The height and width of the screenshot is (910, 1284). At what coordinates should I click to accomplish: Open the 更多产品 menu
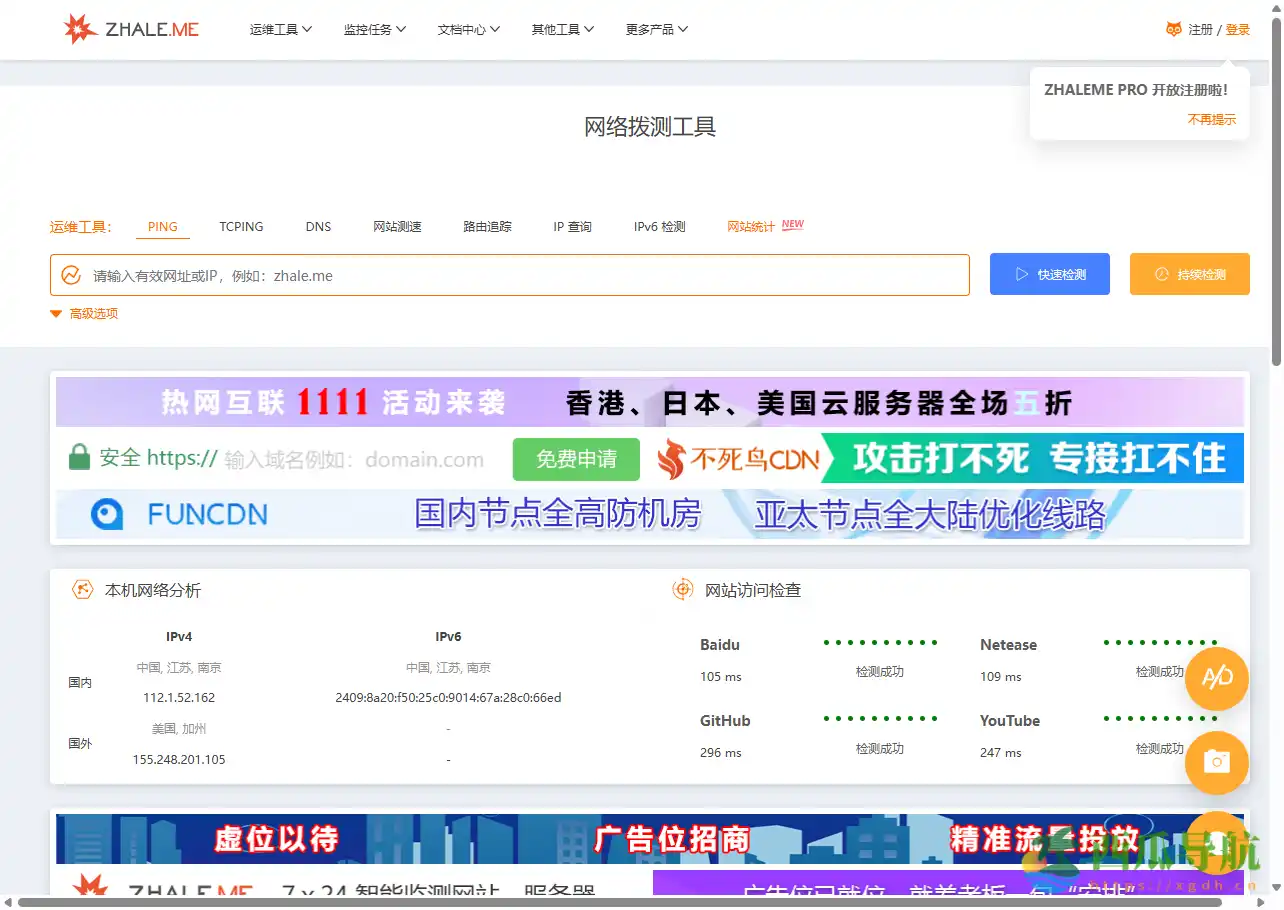656,29
